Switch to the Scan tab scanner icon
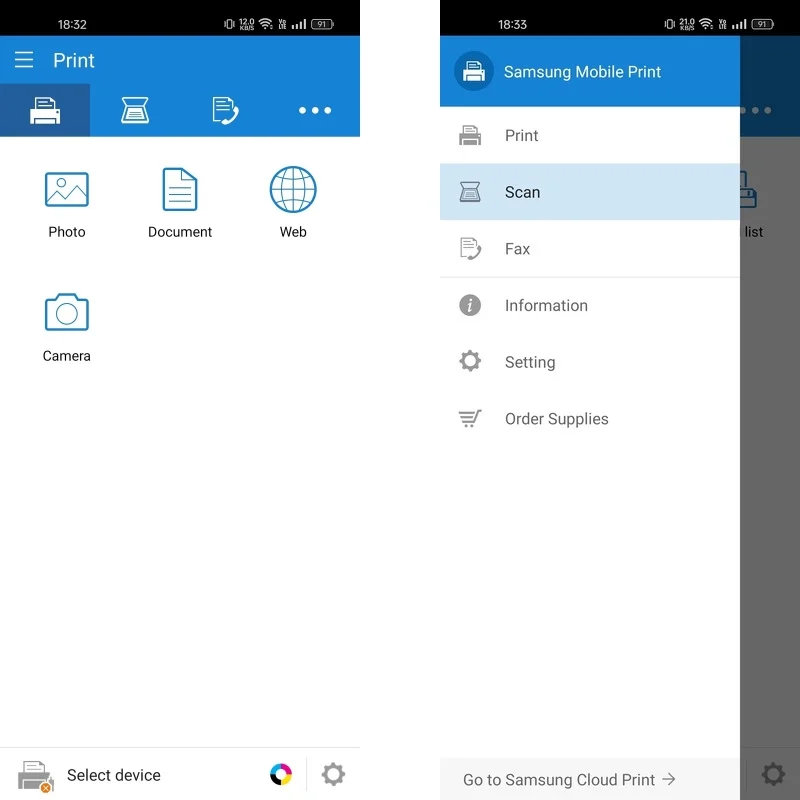Viewport: 800px width, 800px height. click(x=135, y=110)
